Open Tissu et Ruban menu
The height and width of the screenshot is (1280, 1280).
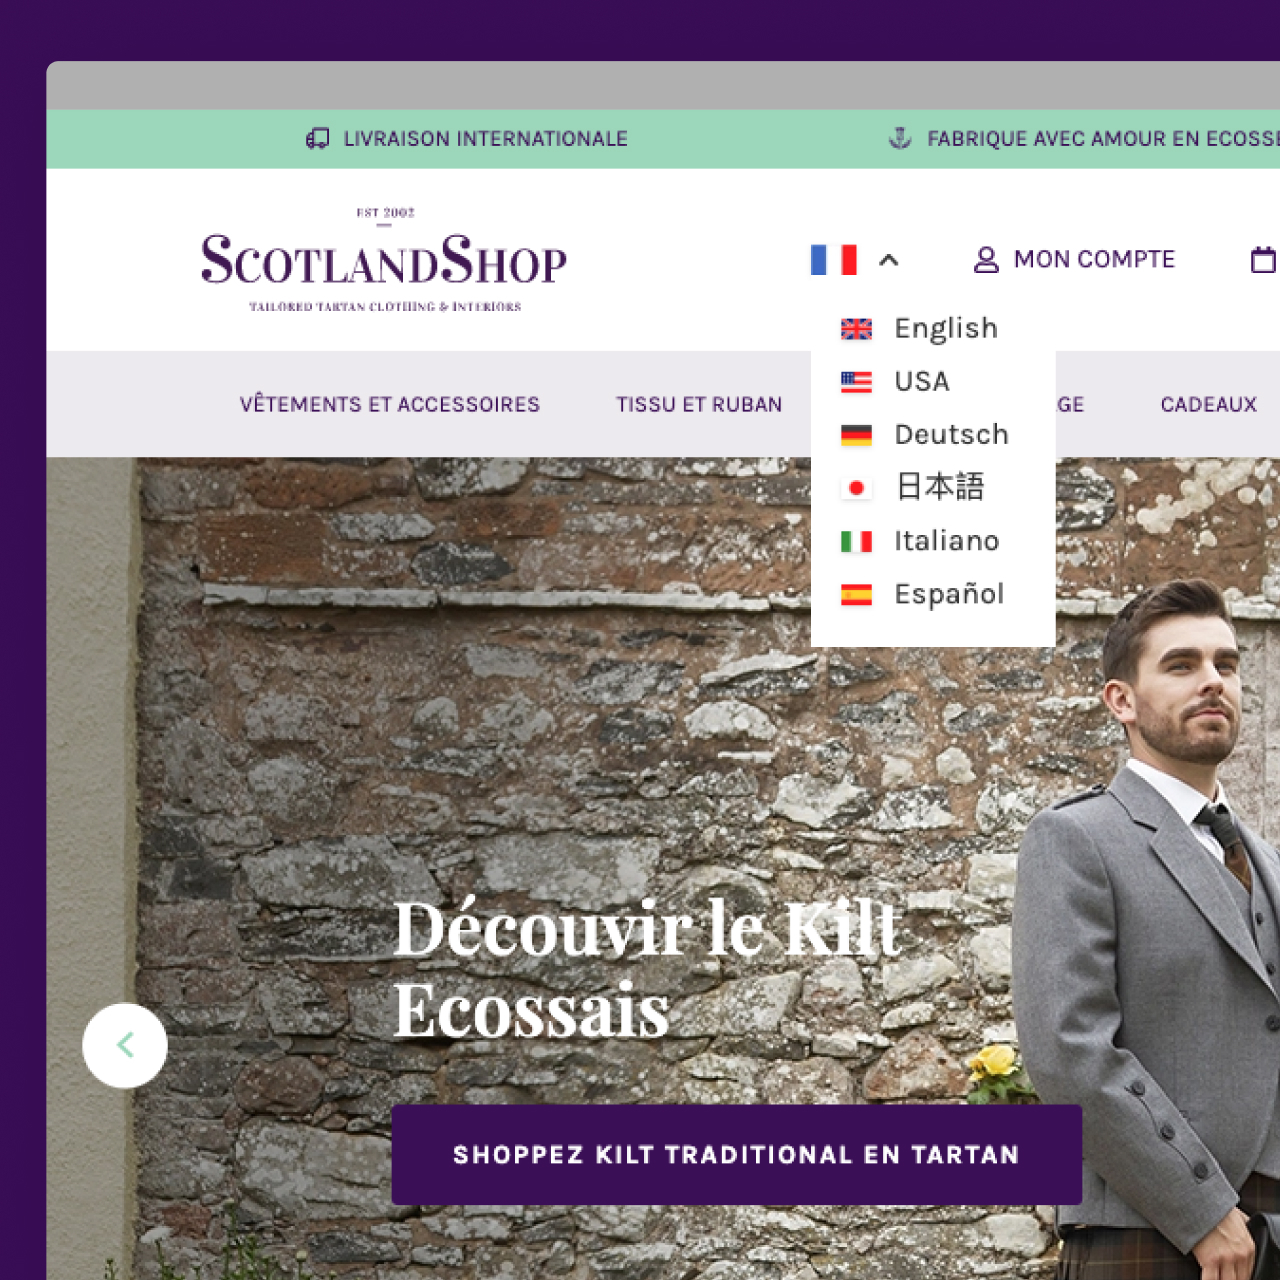[x=699, y=404]
